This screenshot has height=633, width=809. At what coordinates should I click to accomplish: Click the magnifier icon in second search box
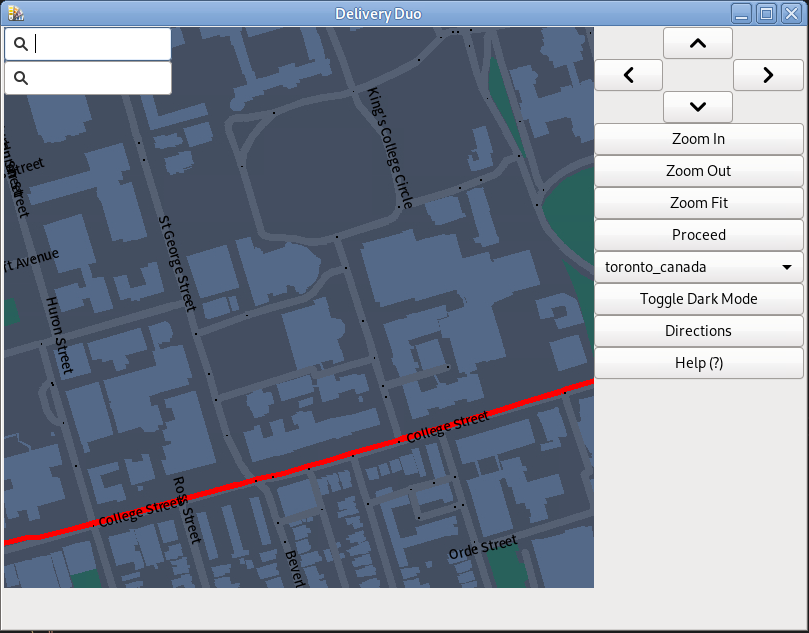pyautogui.click(x=20, y=78)
